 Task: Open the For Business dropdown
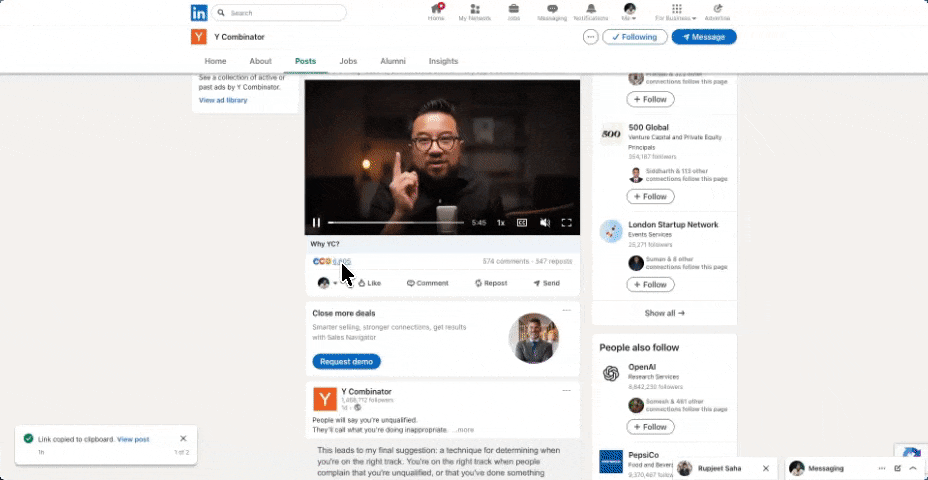[x=676, y=12]
